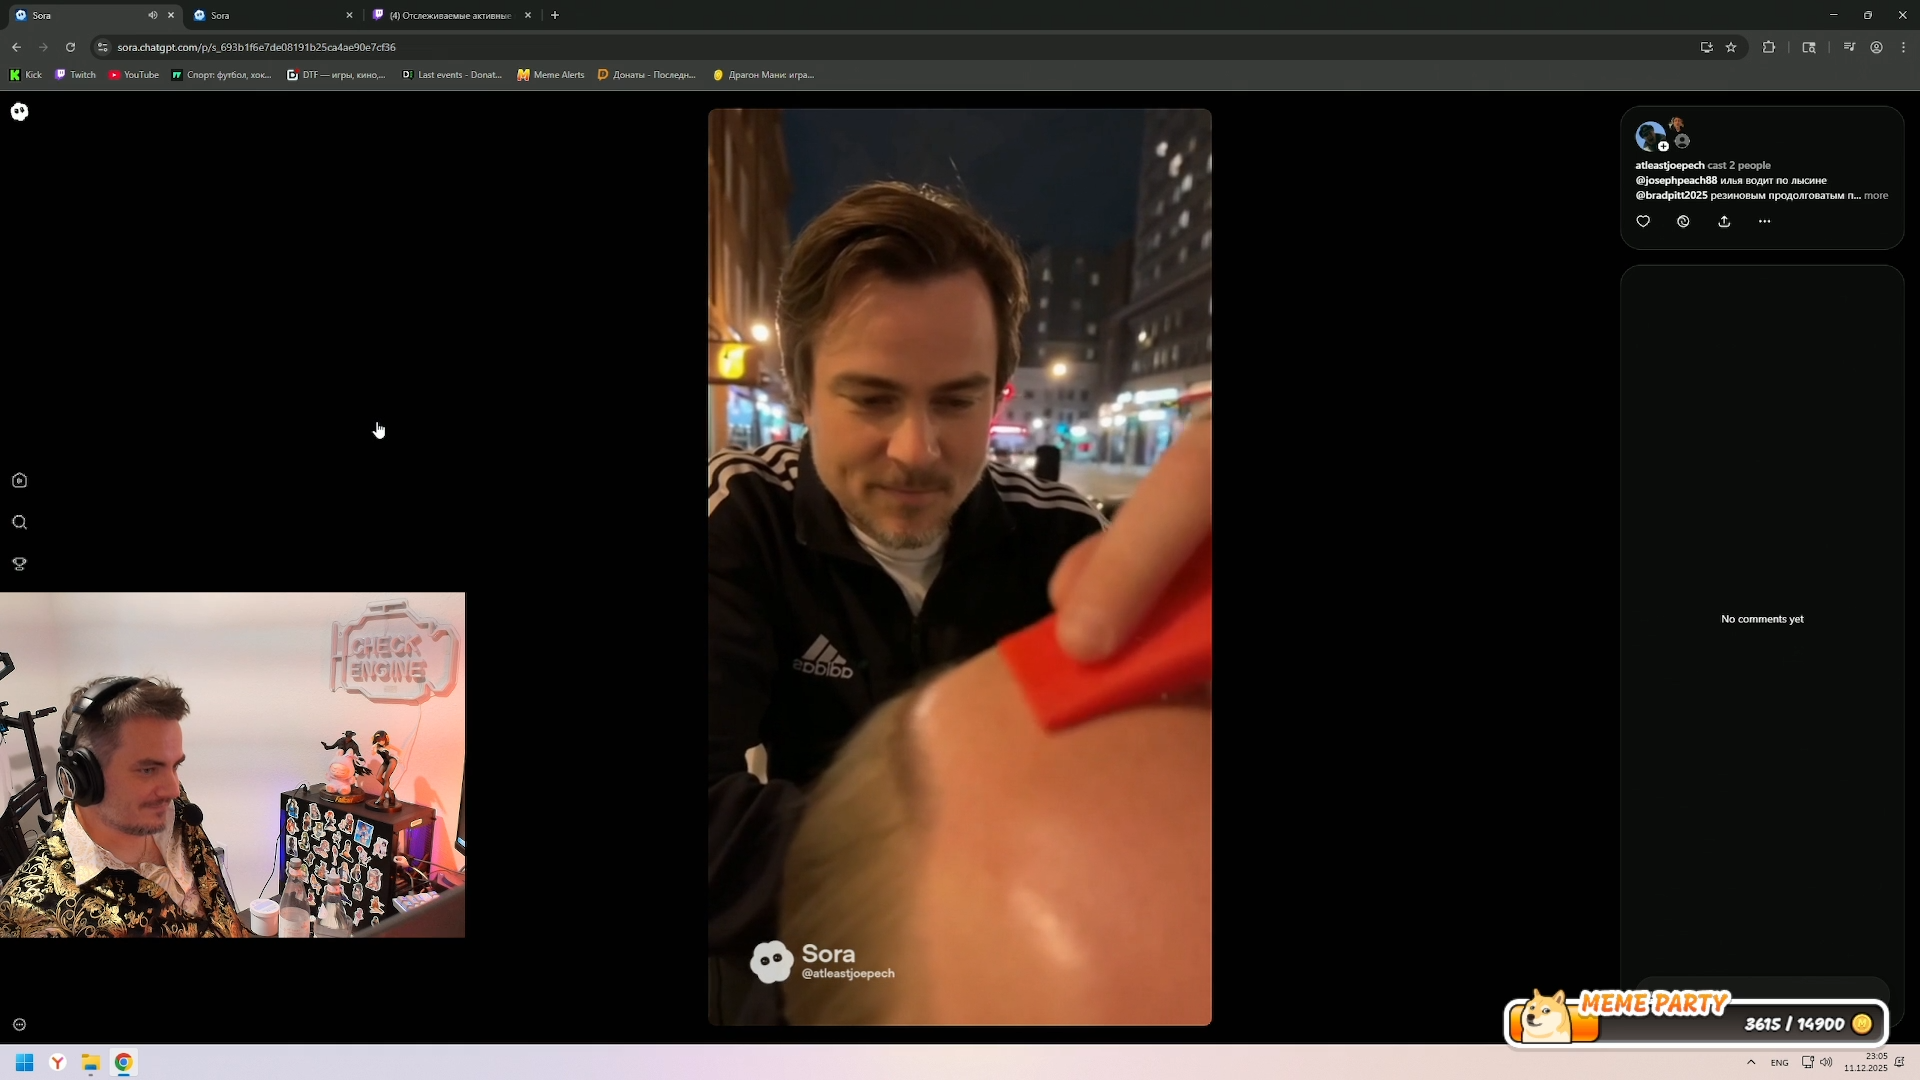Open the three-dot post options menu
The width and height of the screenshot is (1920, 1080).
click(1764, 221)
